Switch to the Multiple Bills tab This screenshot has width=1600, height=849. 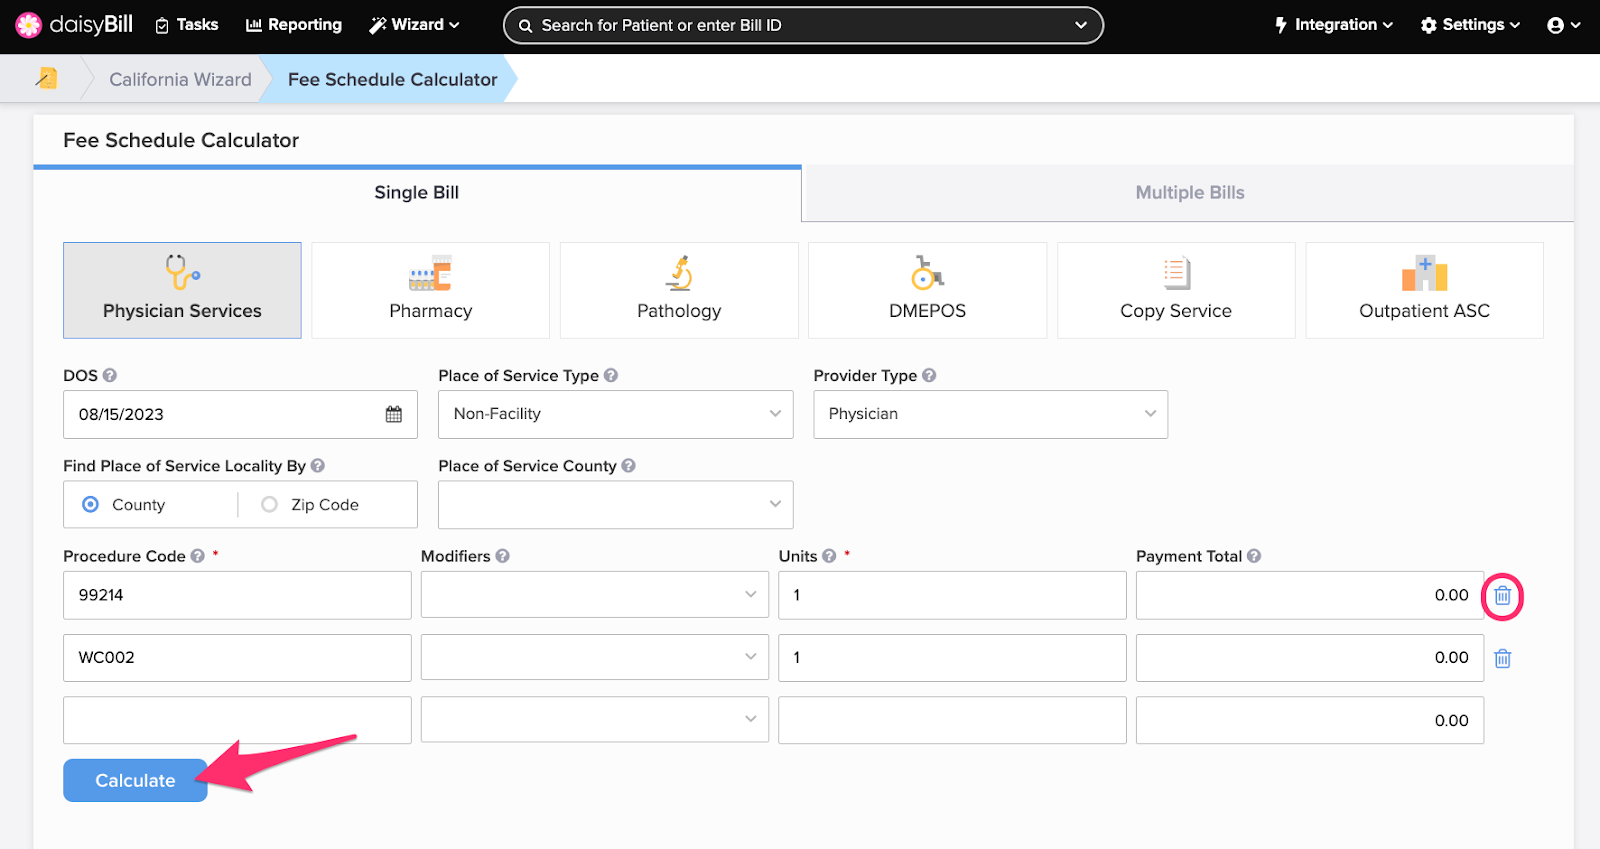[1189, 193]
